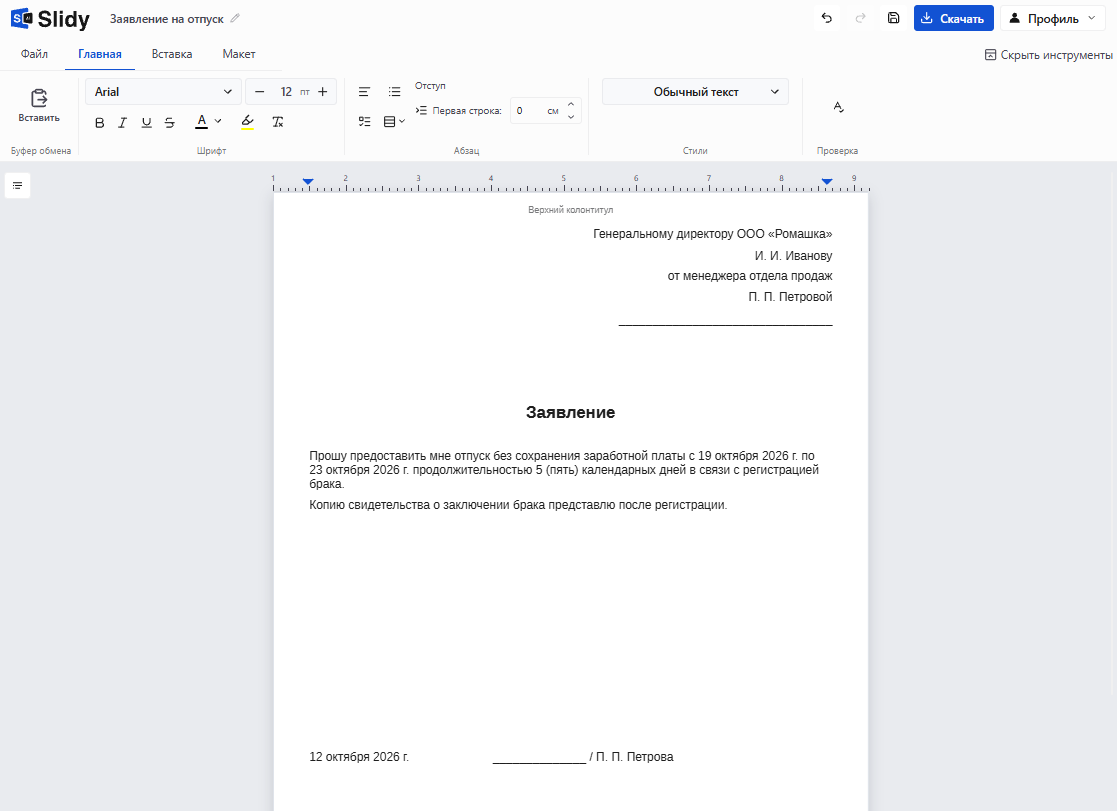Image resolution: width=1117 pixels, height=811 pixels.
Task: Click the text alignment icon
Action: point(364,92)
